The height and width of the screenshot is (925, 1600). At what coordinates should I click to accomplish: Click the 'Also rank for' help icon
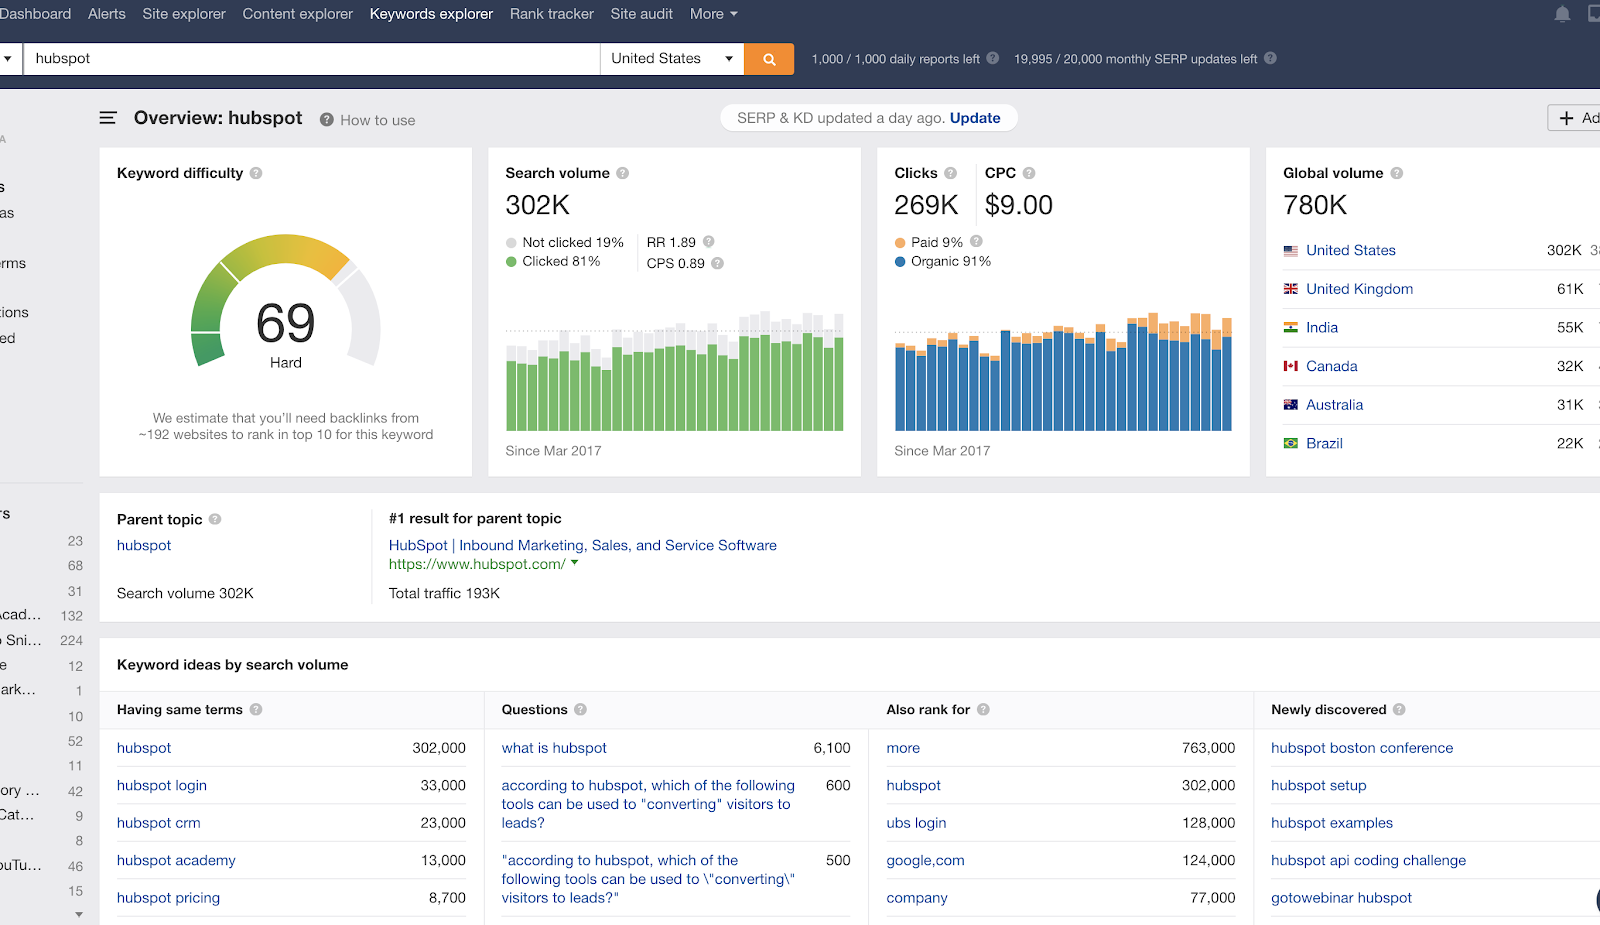[983, 709]
